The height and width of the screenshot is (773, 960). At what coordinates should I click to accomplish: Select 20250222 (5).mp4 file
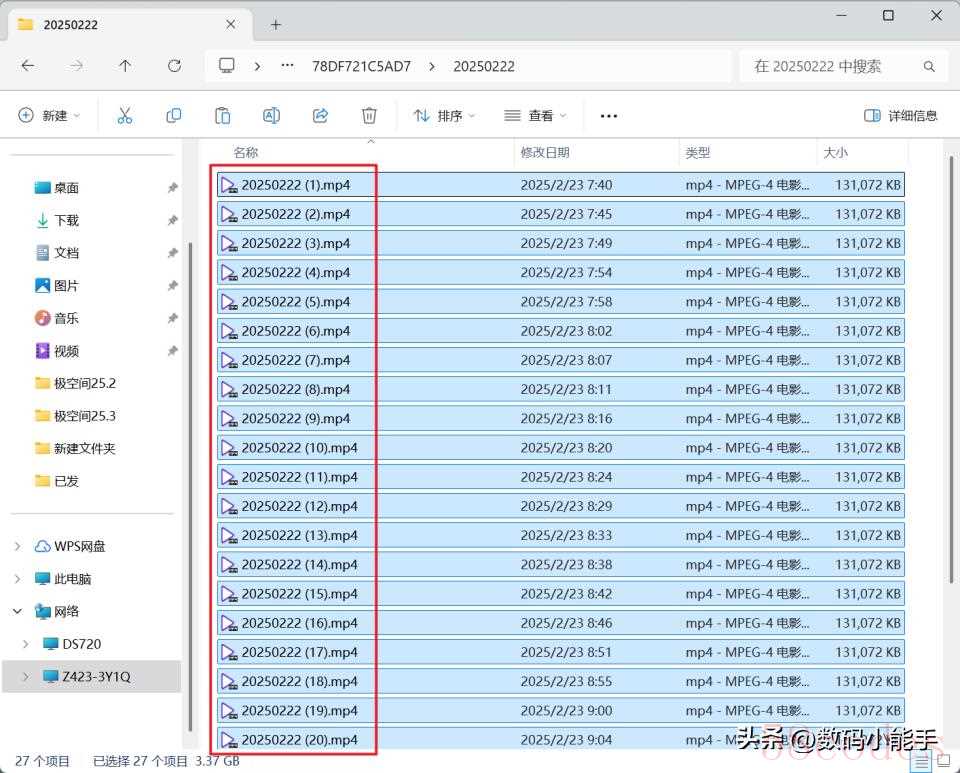[x=296, y=302]
